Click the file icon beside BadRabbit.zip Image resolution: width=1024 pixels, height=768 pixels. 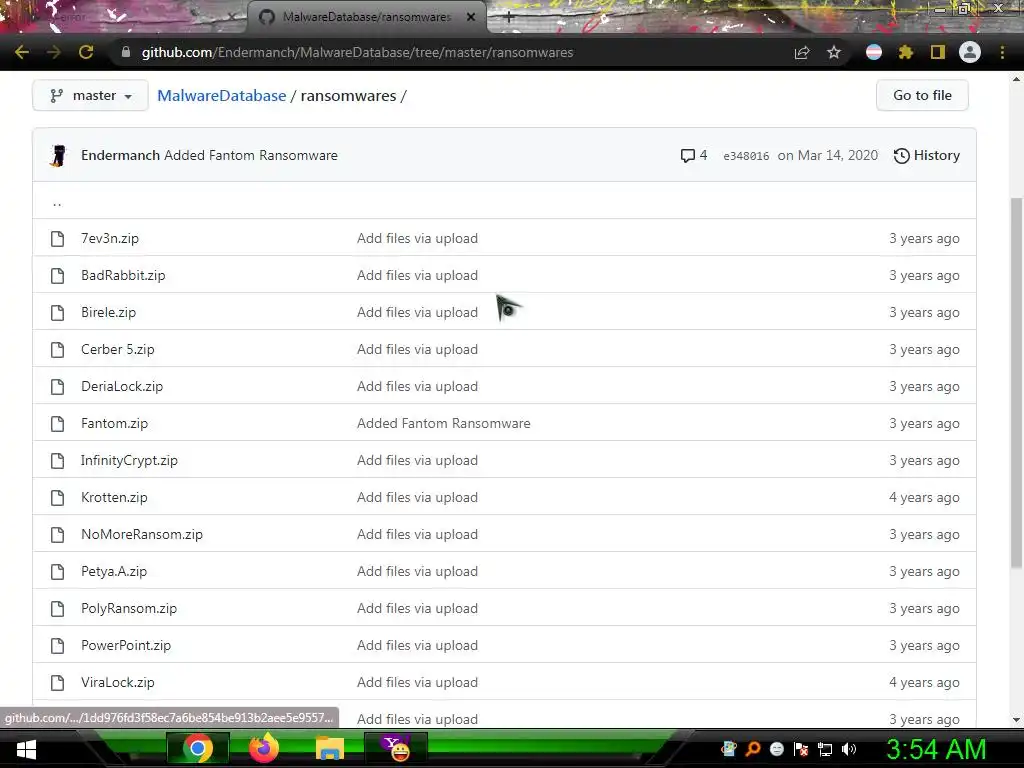[x=57, y=276]
